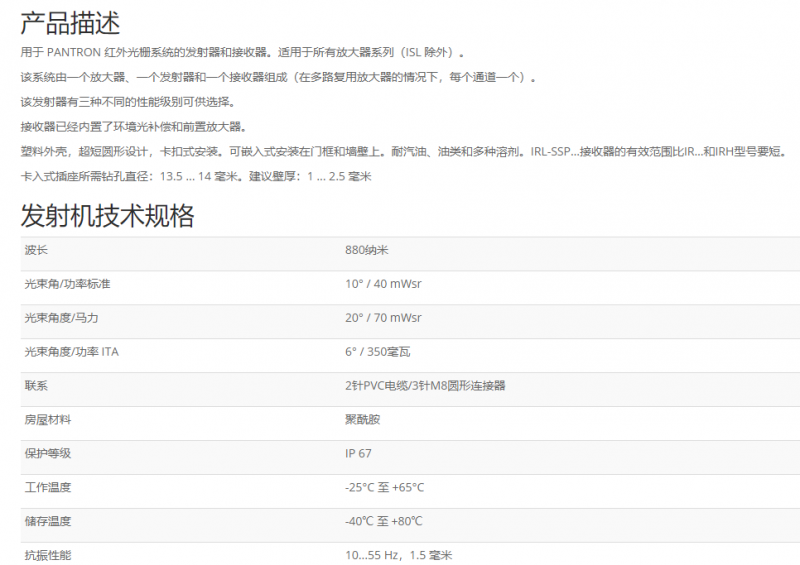Select the 联系 row label
Screen dimensions: 800x565
coord(36,386)
